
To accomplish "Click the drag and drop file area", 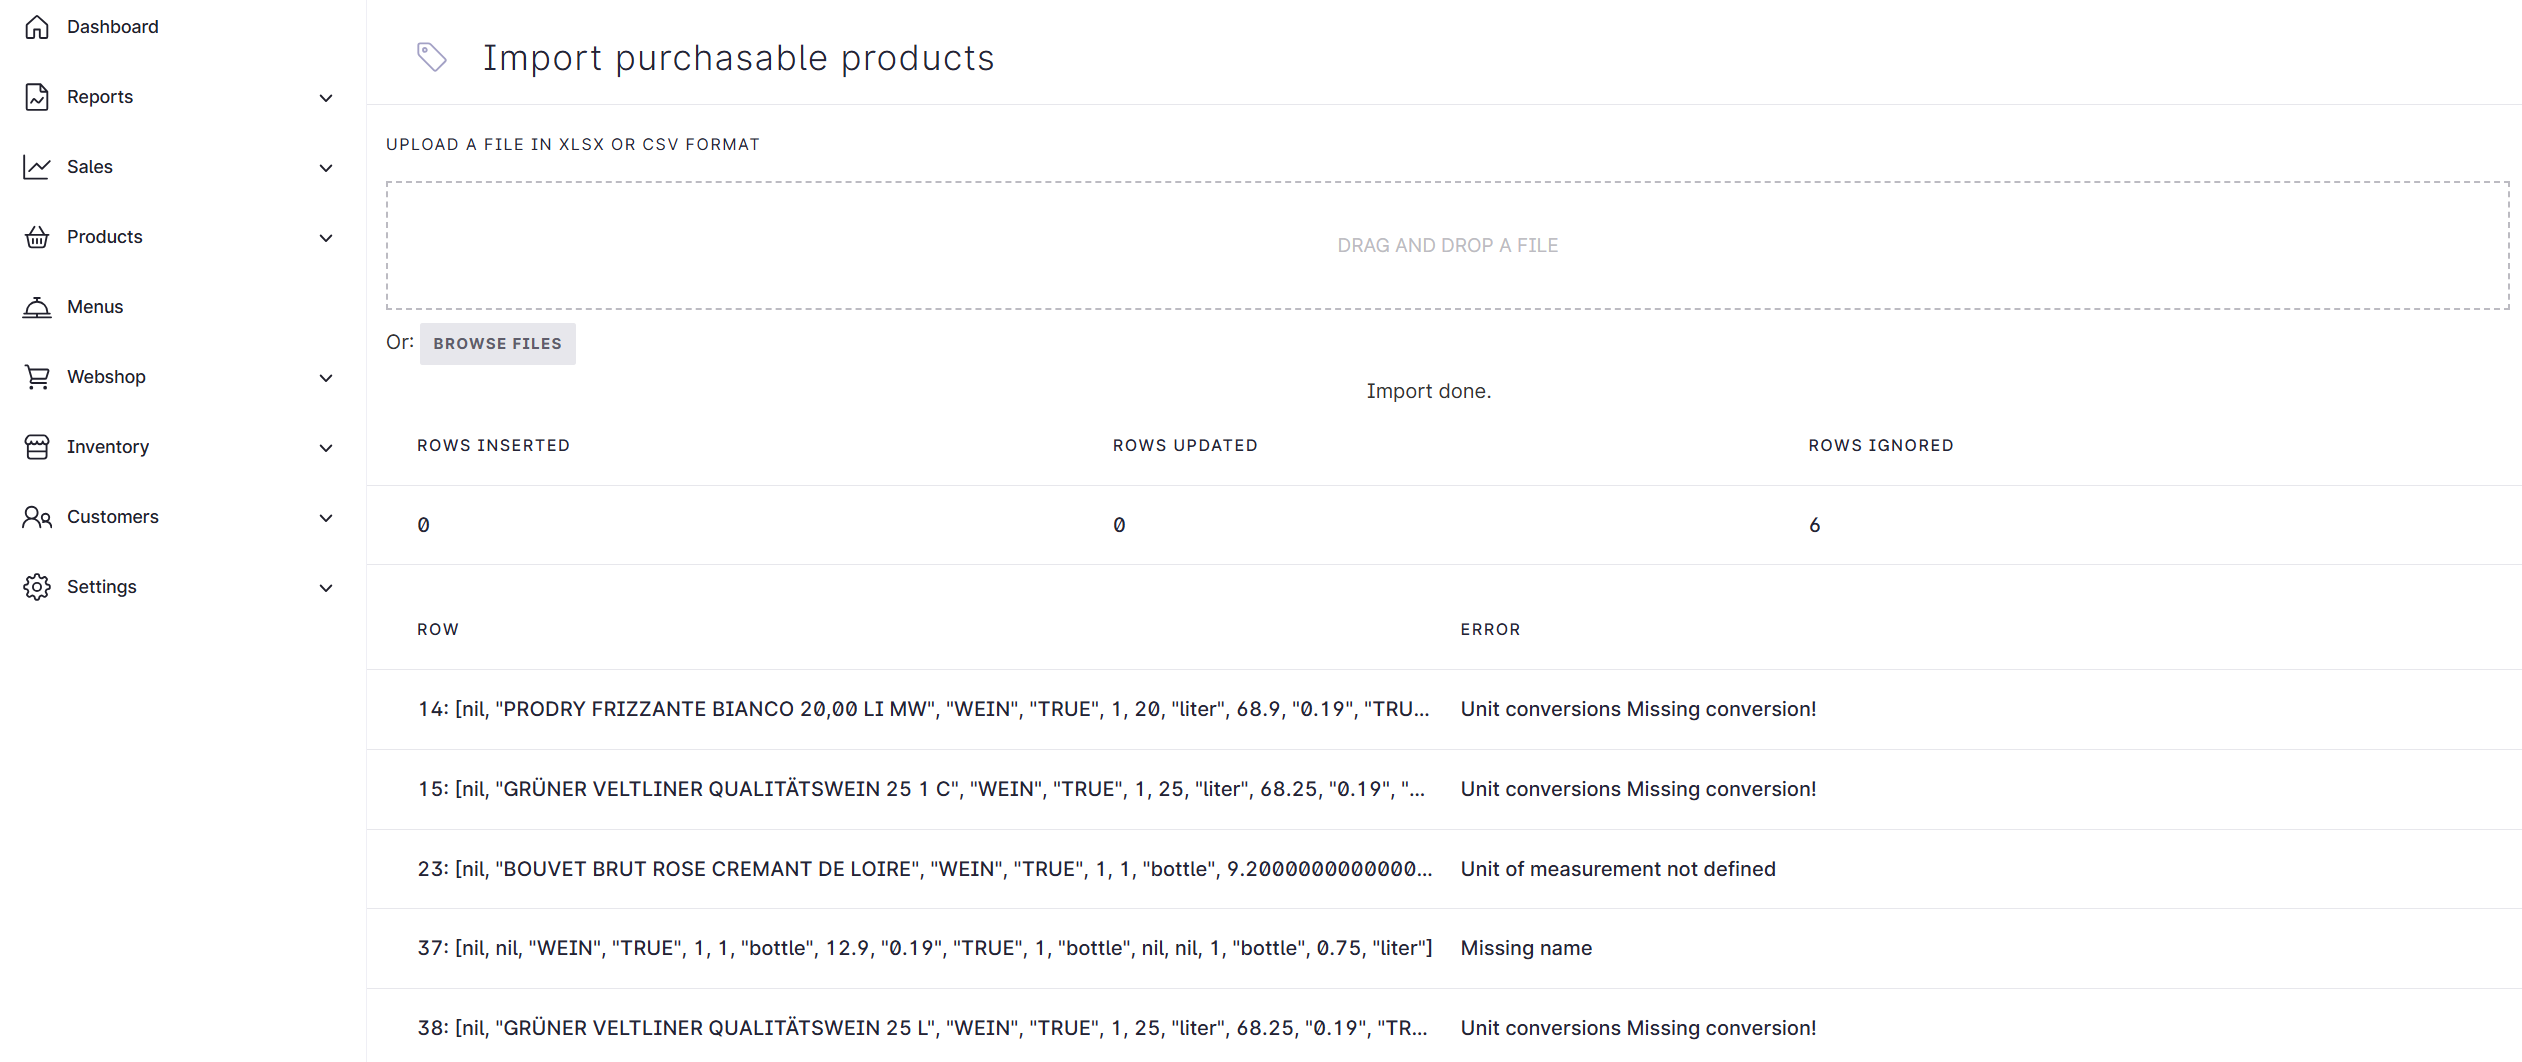I will tap(1447, 245).
